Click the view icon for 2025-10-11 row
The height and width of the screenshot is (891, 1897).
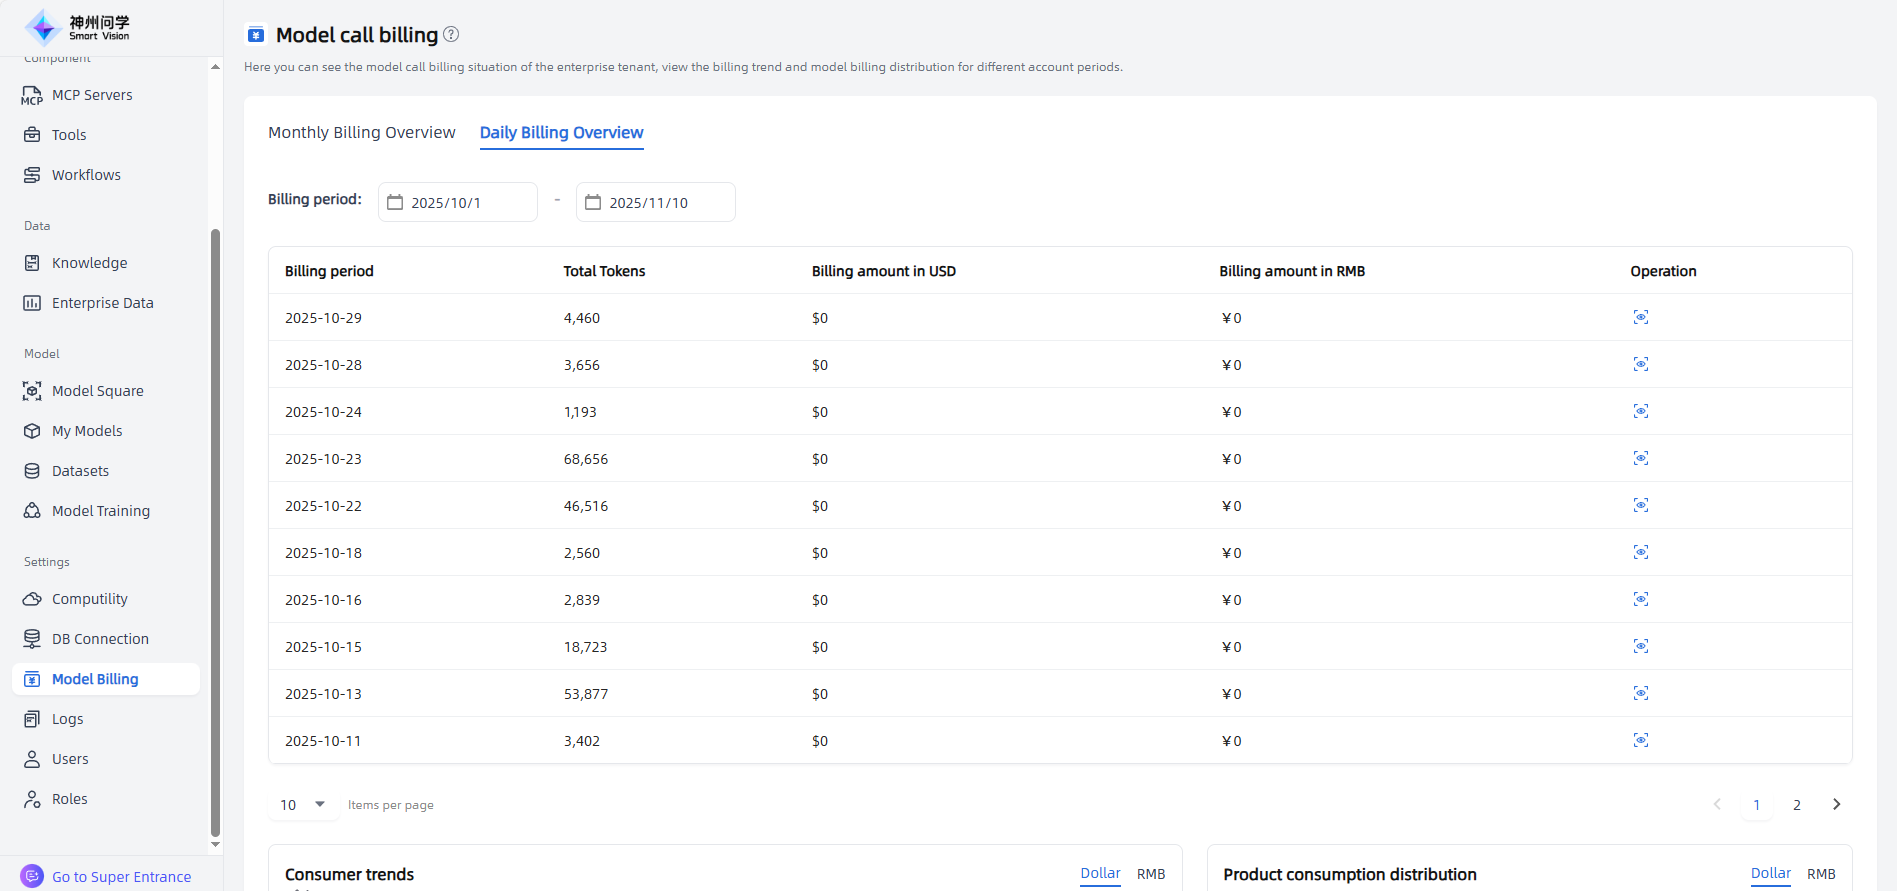1640,740
